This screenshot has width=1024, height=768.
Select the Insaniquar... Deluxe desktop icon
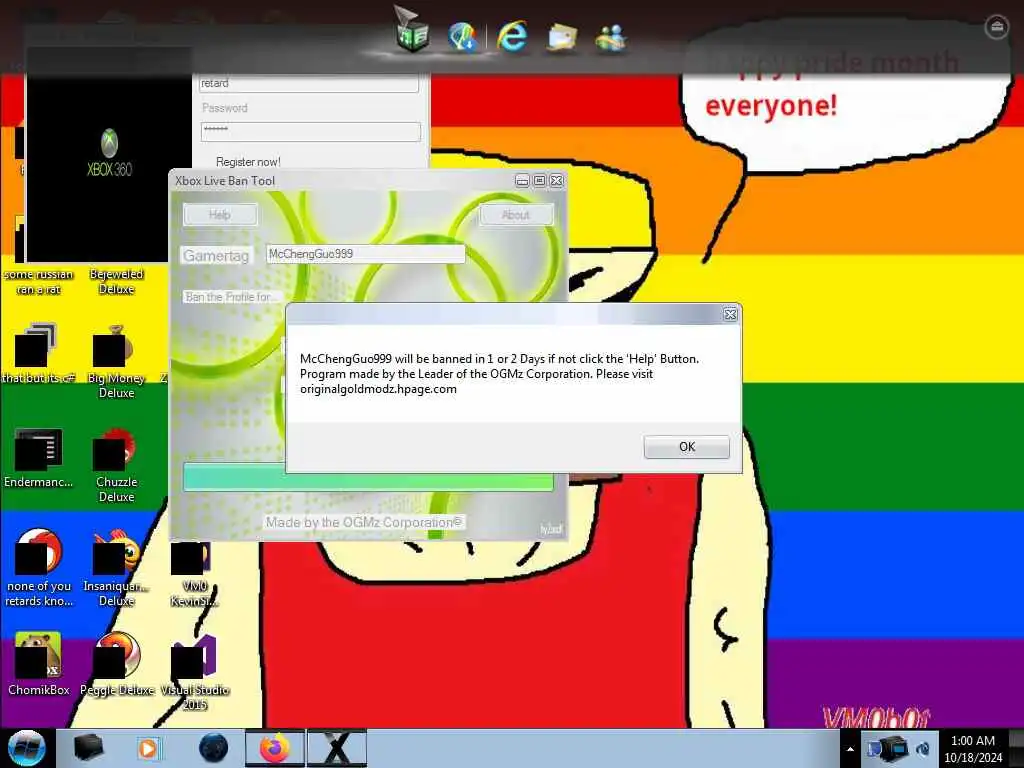[116, 569]
